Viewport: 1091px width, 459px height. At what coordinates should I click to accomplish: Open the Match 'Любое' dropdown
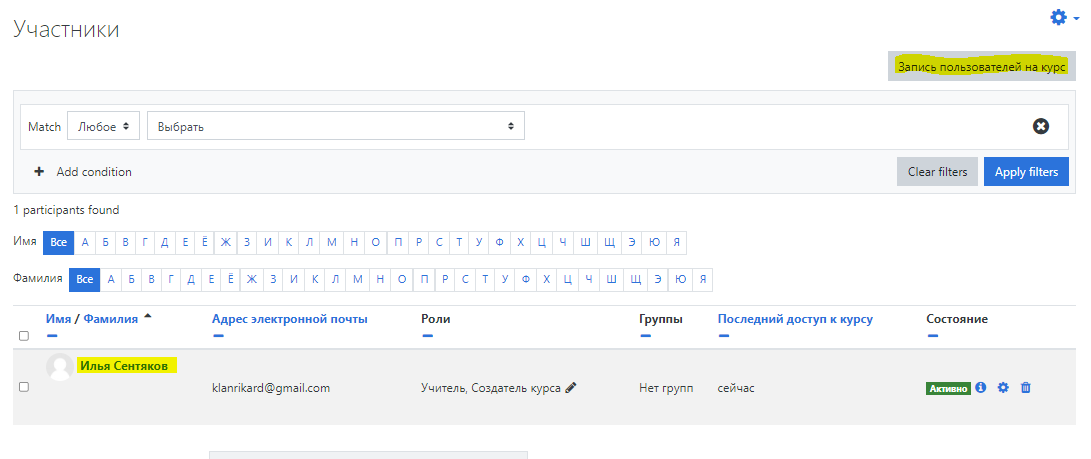103,126
